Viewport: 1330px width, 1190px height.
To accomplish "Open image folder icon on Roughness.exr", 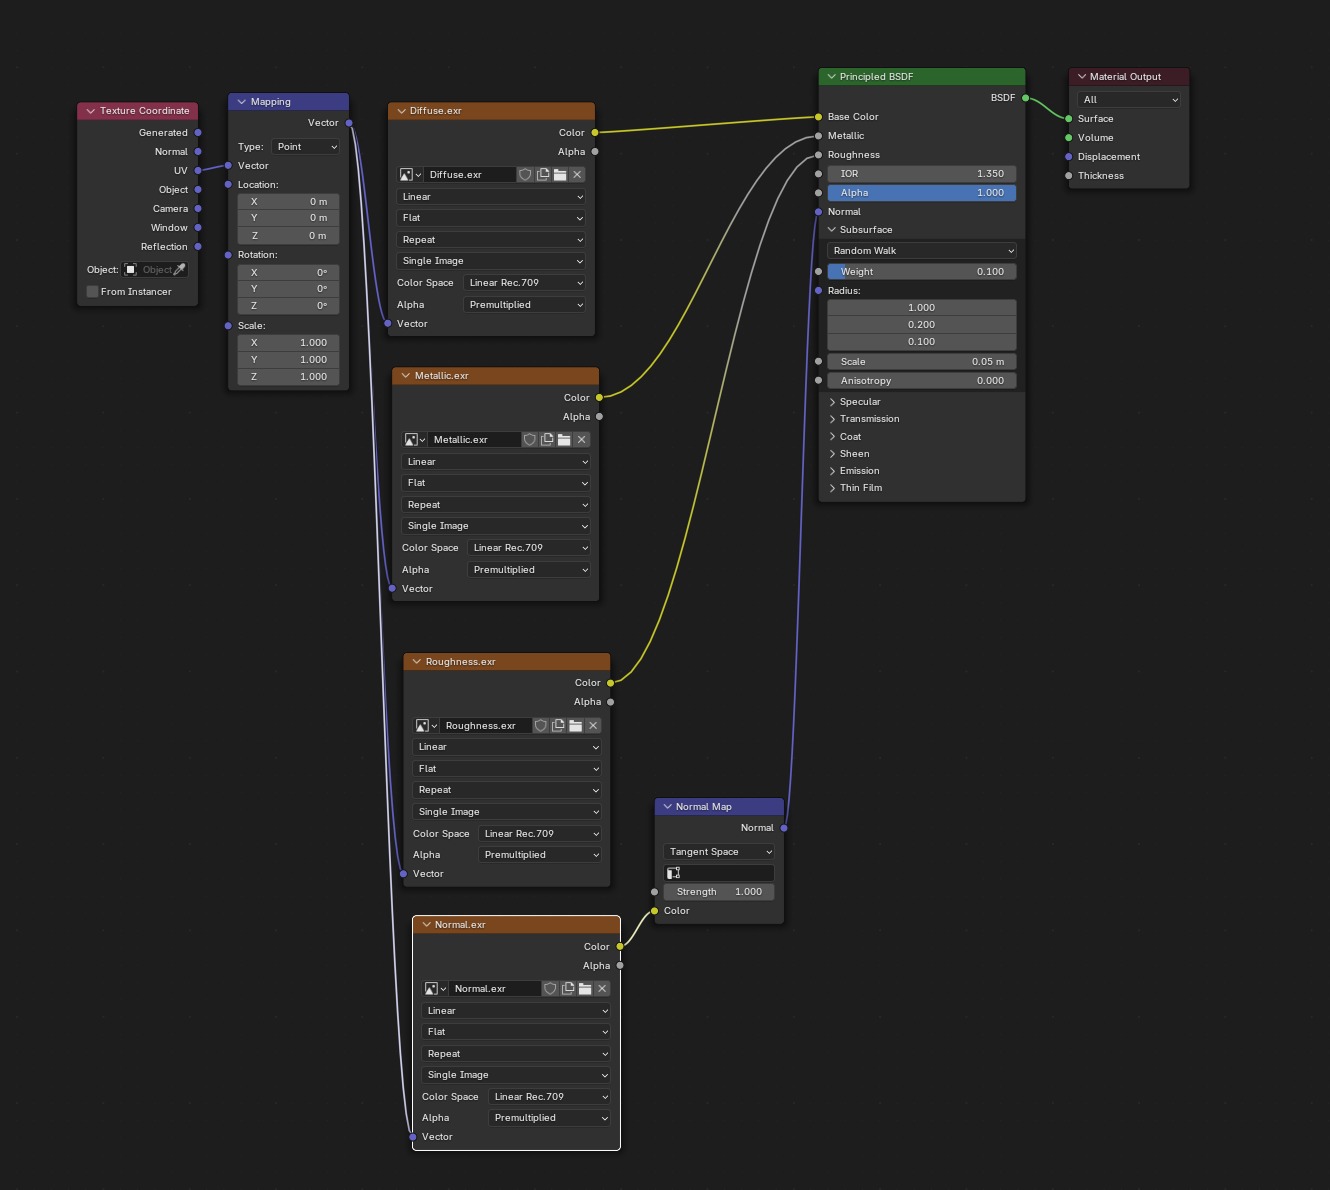I will pos(575,726).
